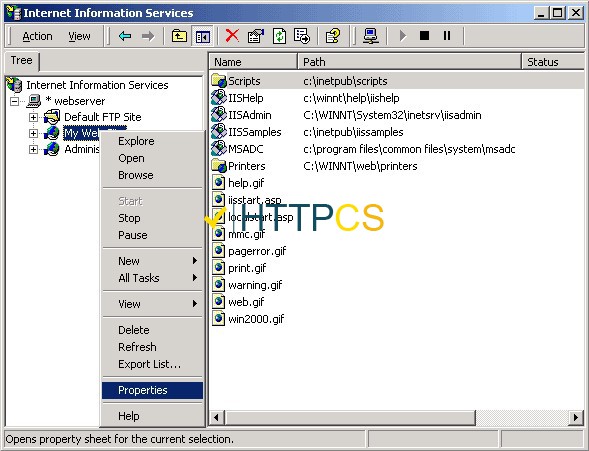Click the Add computer connection icon

pos(371,36)
